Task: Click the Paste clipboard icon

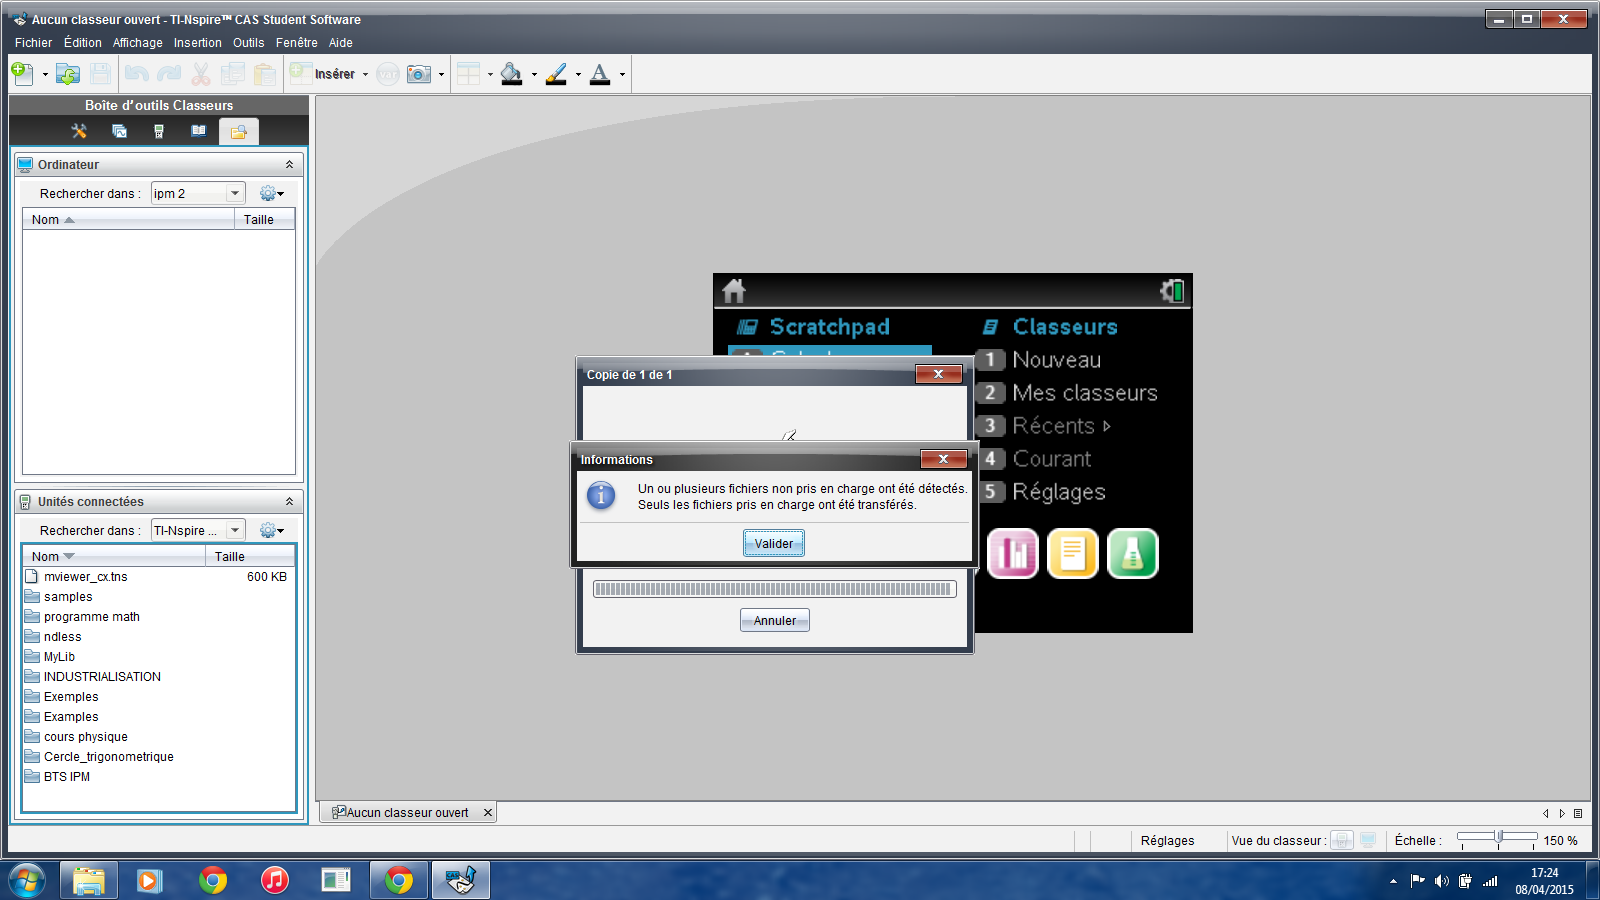Action: click(264, 73)
